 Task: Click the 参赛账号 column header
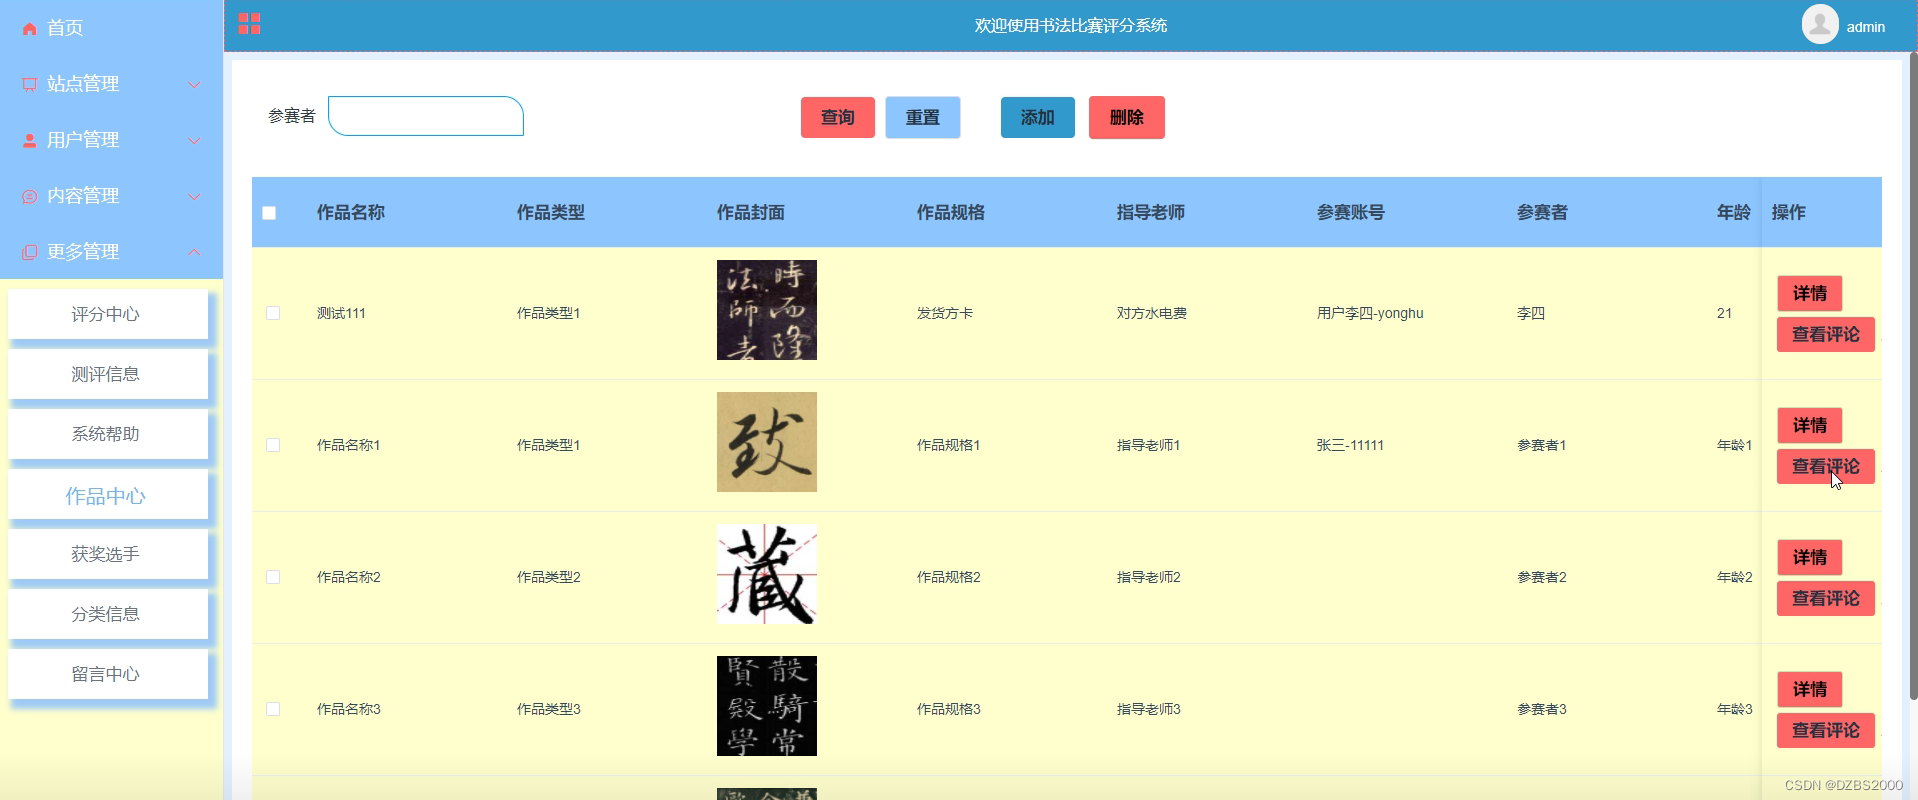[x=1351, y=212]
